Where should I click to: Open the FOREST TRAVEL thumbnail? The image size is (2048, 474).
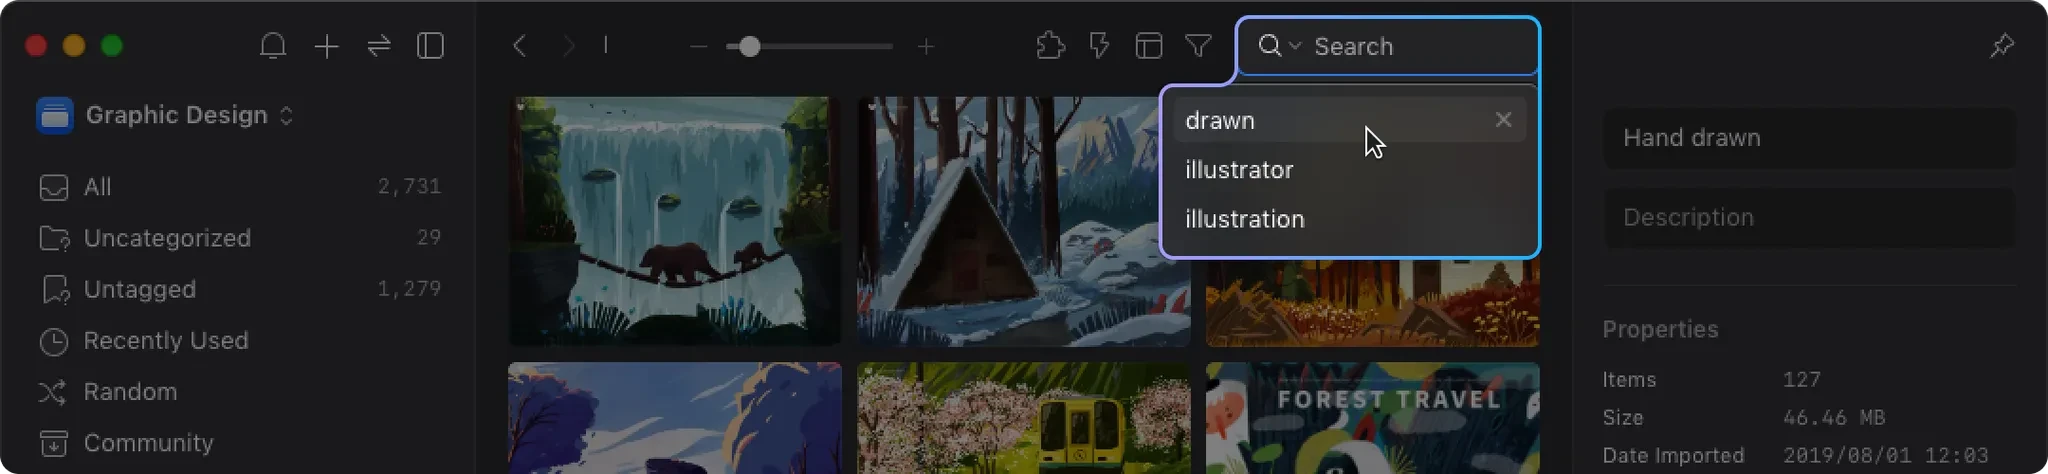(x=1372, y=418)
